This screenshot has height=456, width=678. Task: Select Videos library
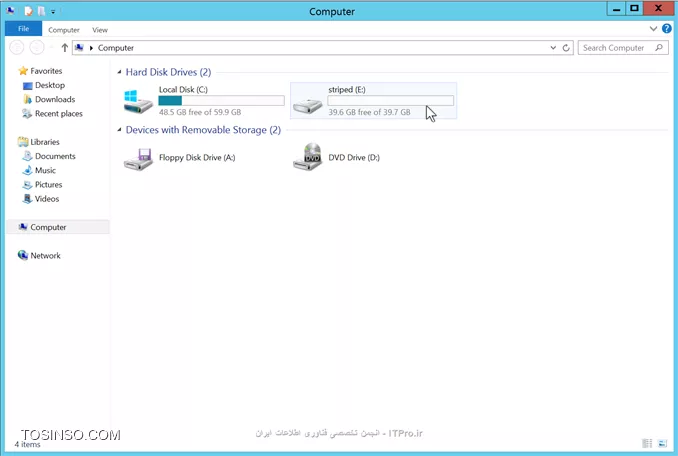point(47,199)
